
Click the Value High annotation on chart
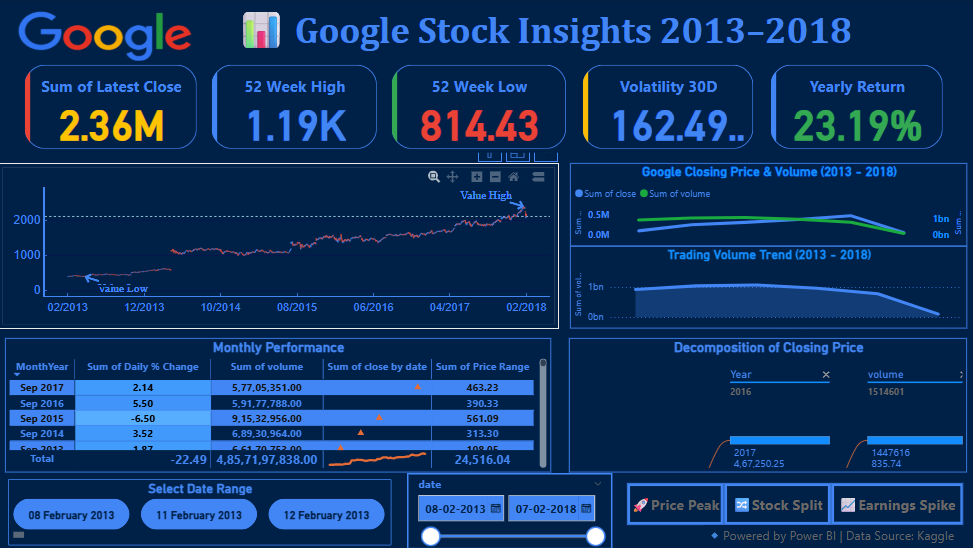point(486,195)
